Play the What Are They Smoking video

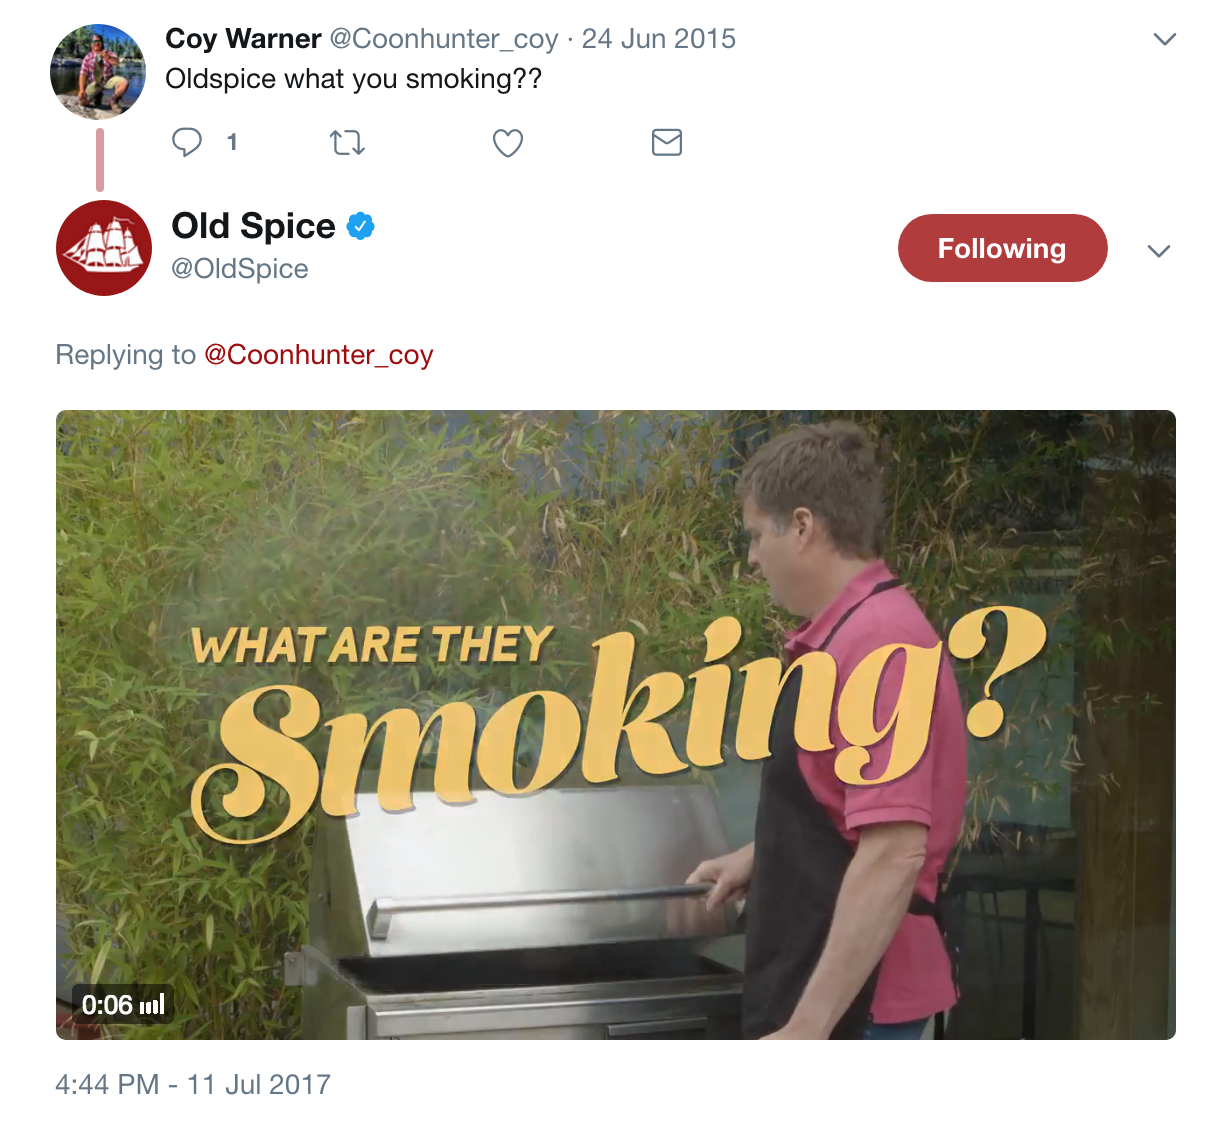(616, 725)
